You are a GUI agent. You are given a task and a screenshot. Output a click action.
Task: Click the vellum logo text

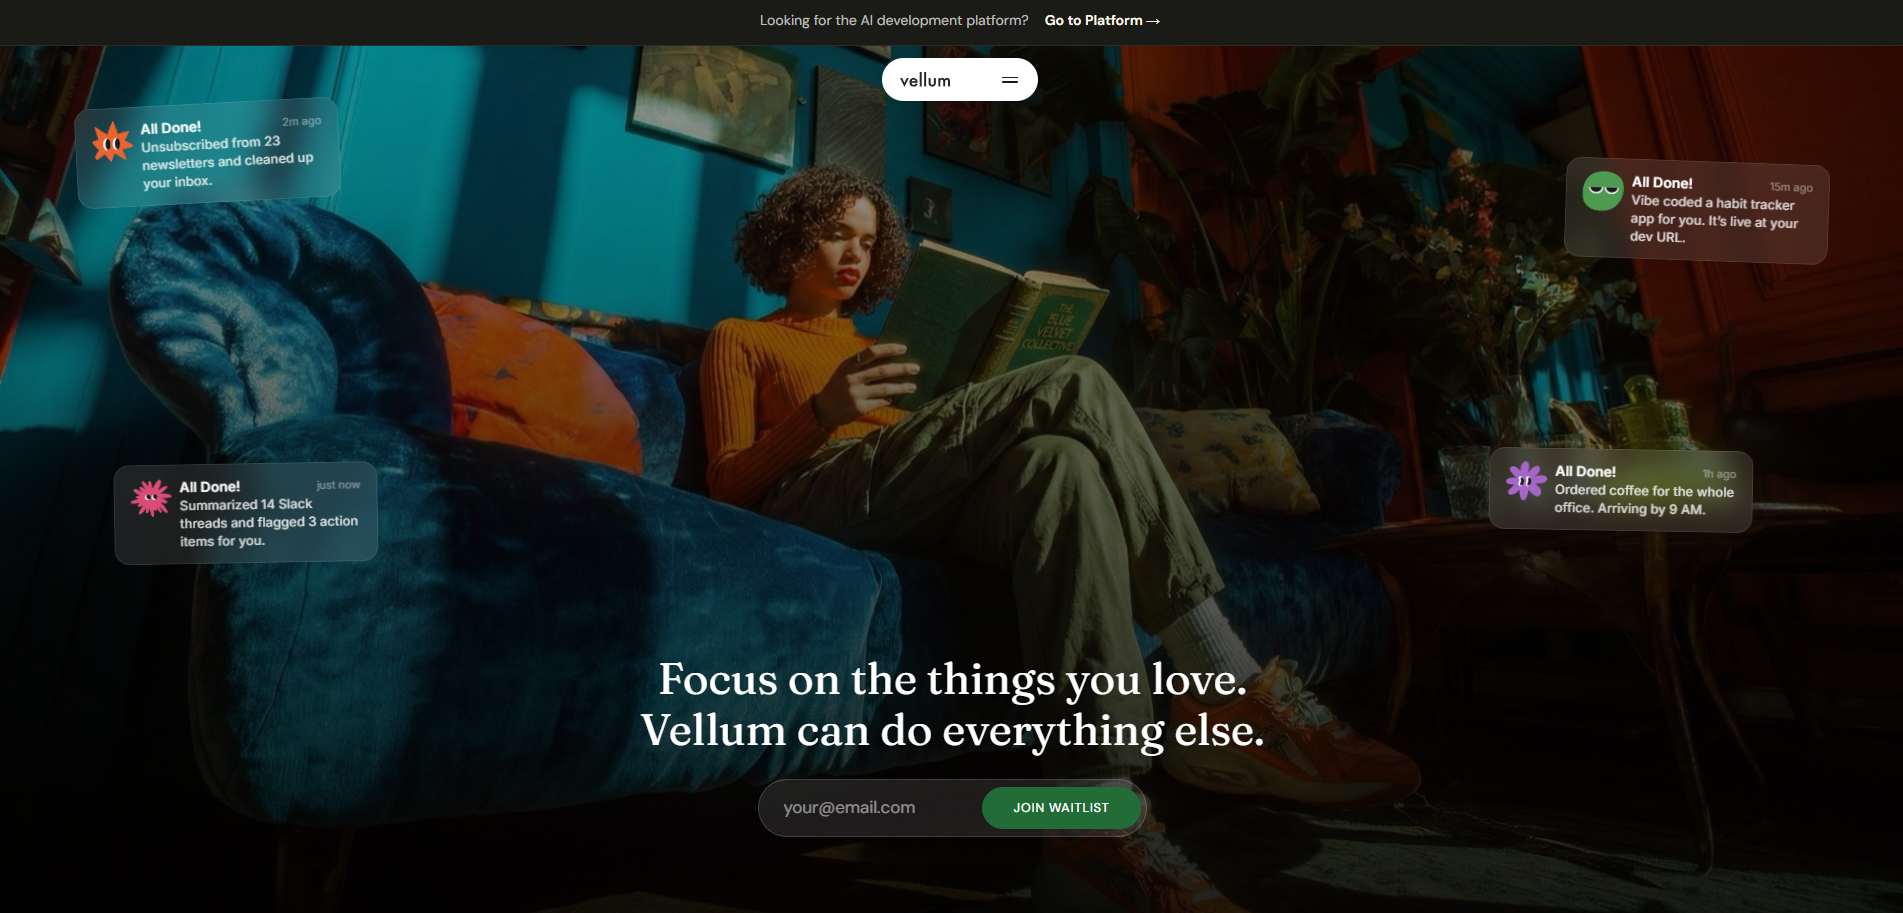(925, 80)
